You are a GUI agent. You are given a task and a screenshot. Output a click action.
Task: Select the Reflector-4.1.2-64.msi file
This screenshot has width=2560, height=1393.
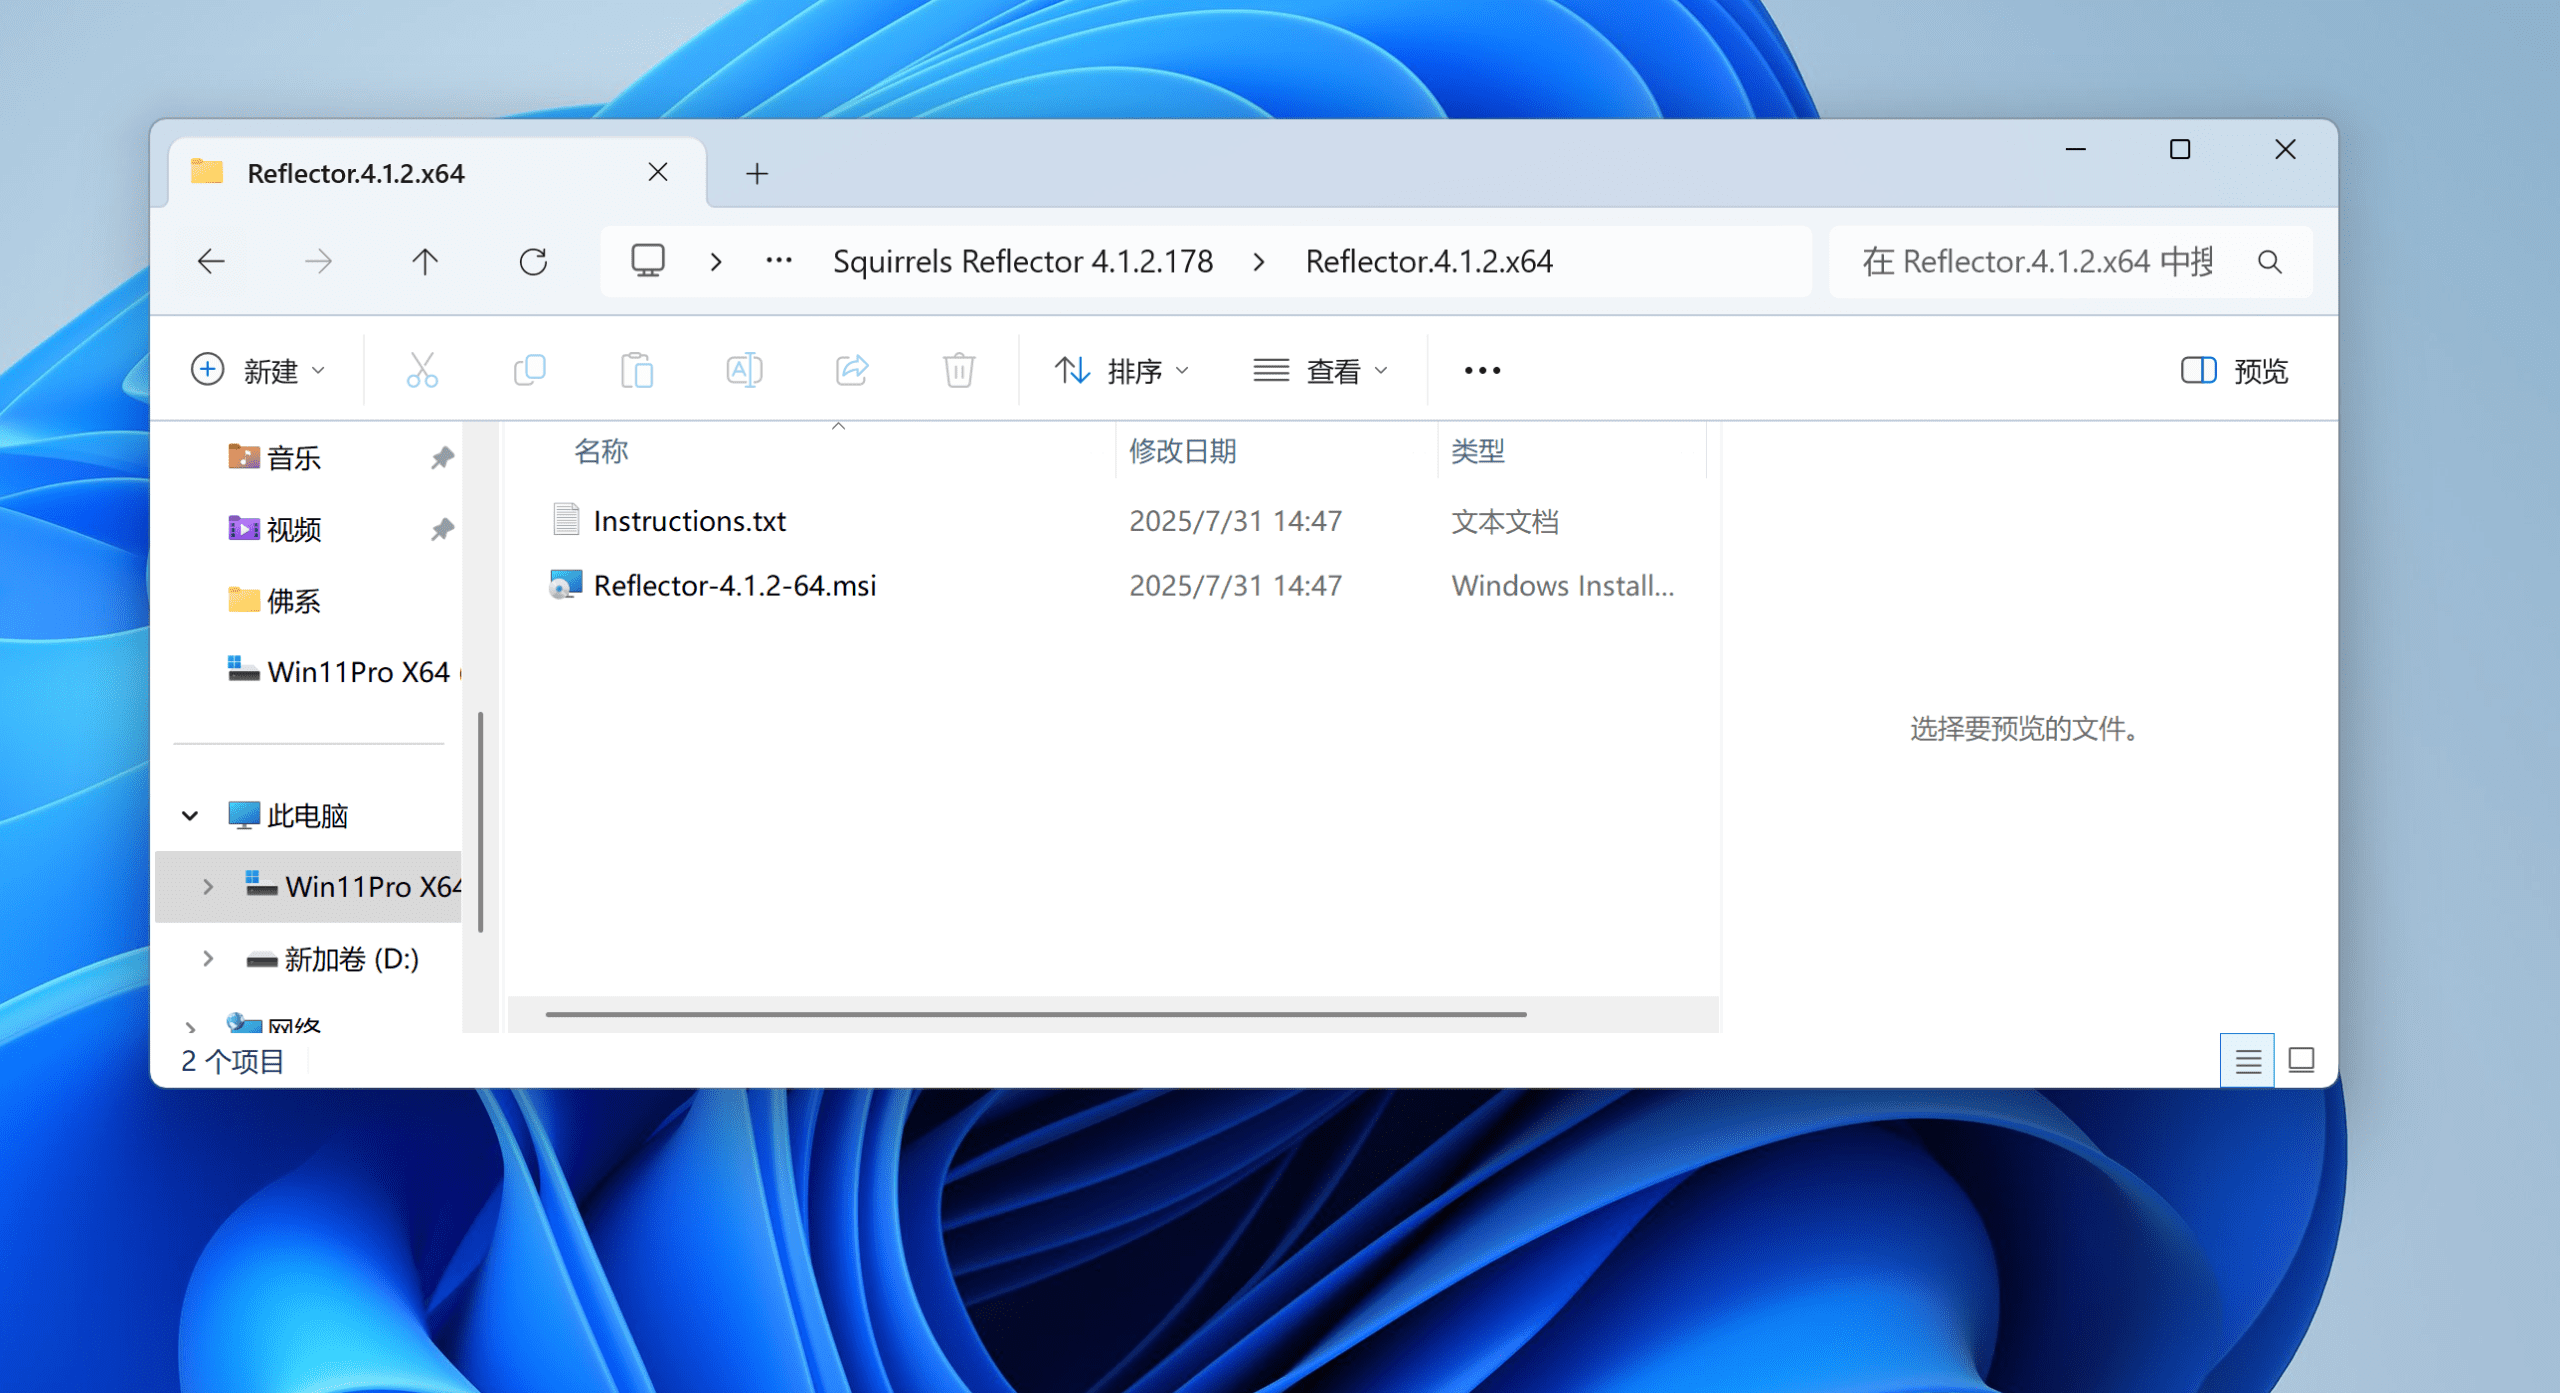(x=734, y=585)
